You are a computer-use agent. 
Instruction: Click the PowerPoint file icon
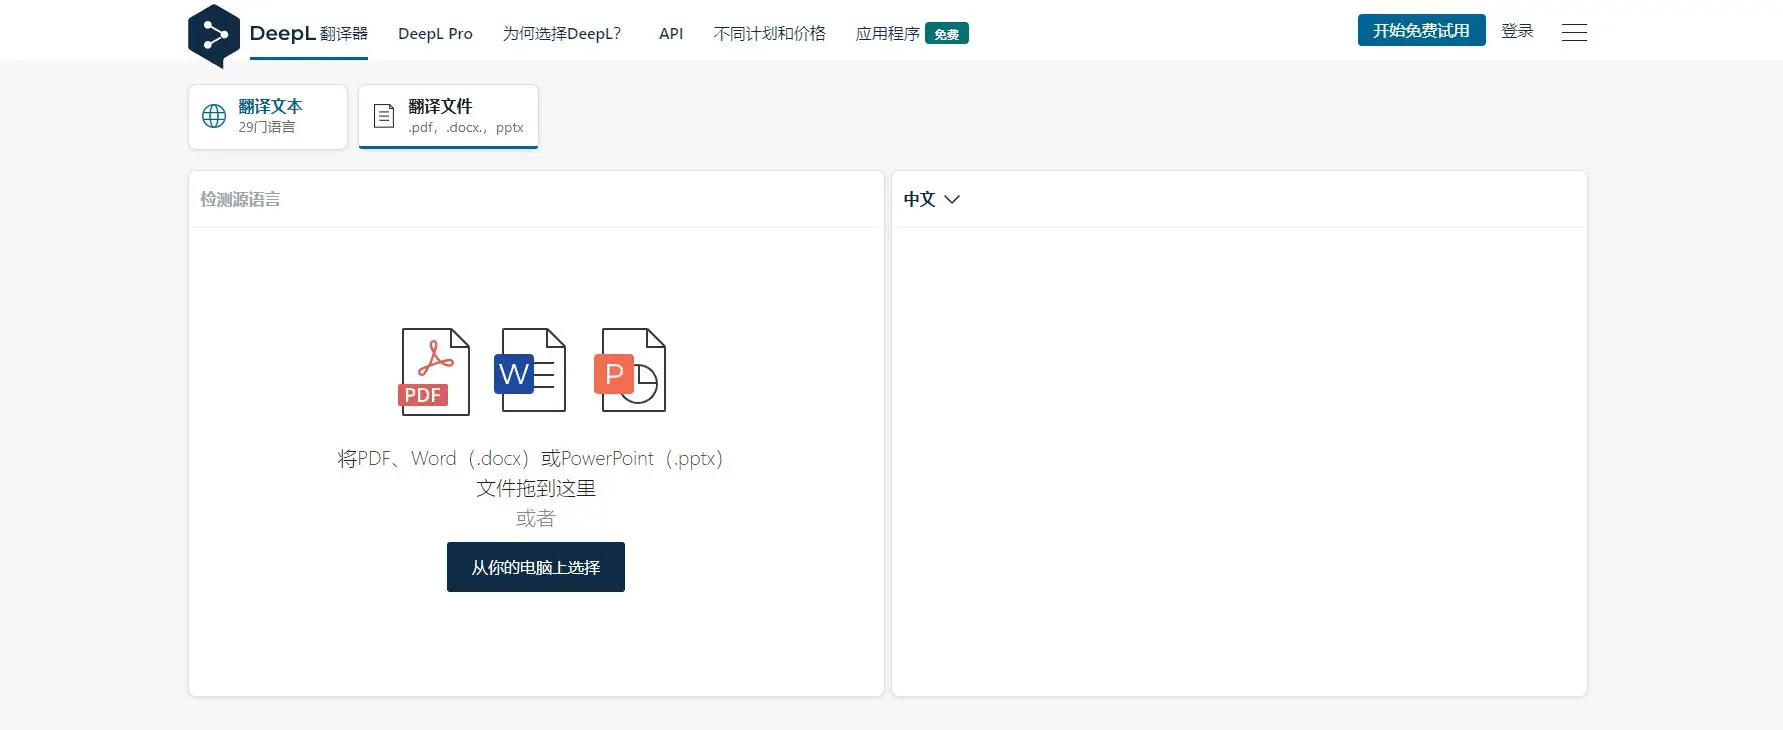[x=630, y=370]
